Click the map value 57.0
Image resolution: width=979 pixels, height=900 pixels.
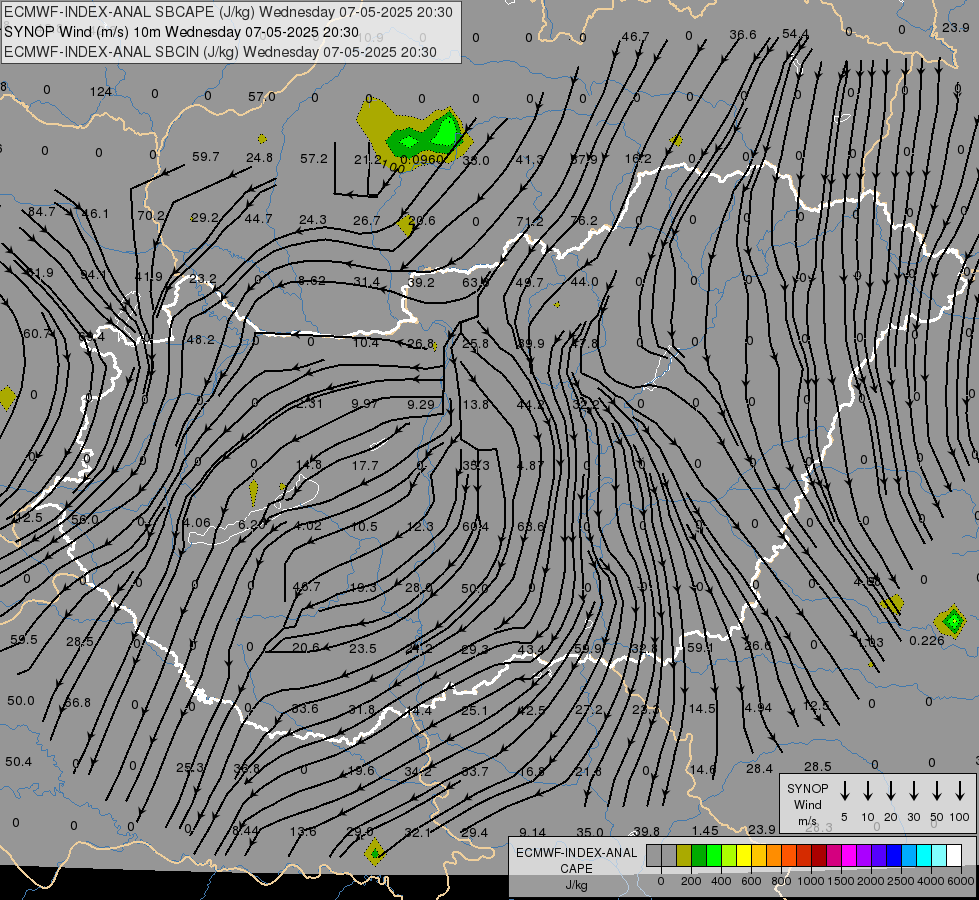[x=262, y=97]
